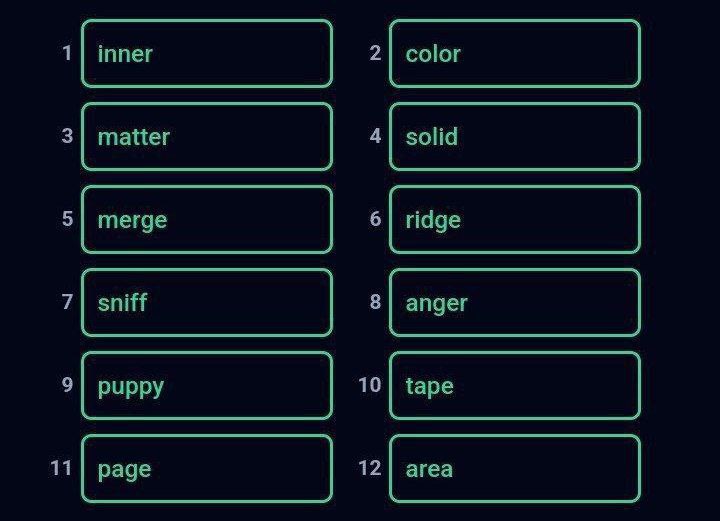Select the 'tape' word field
This screenshot has width=720, height=521.
(515, 386)
